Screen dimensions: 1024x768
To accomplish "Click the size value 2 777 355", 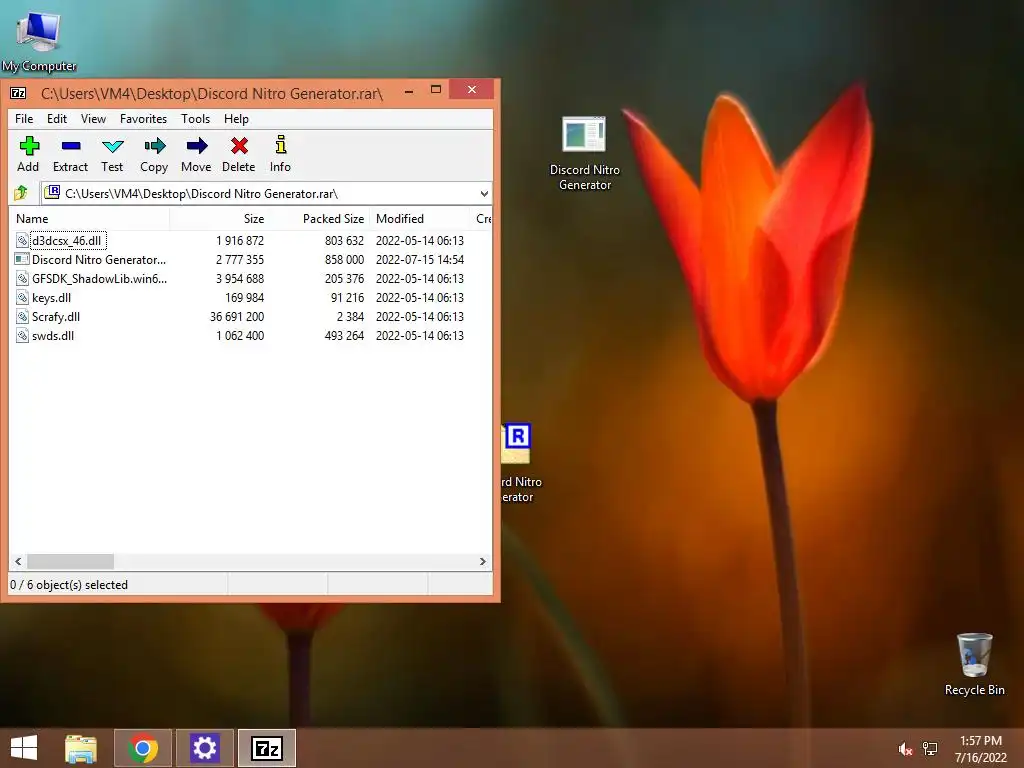I will pyautogui.click(x=240, y=259).
